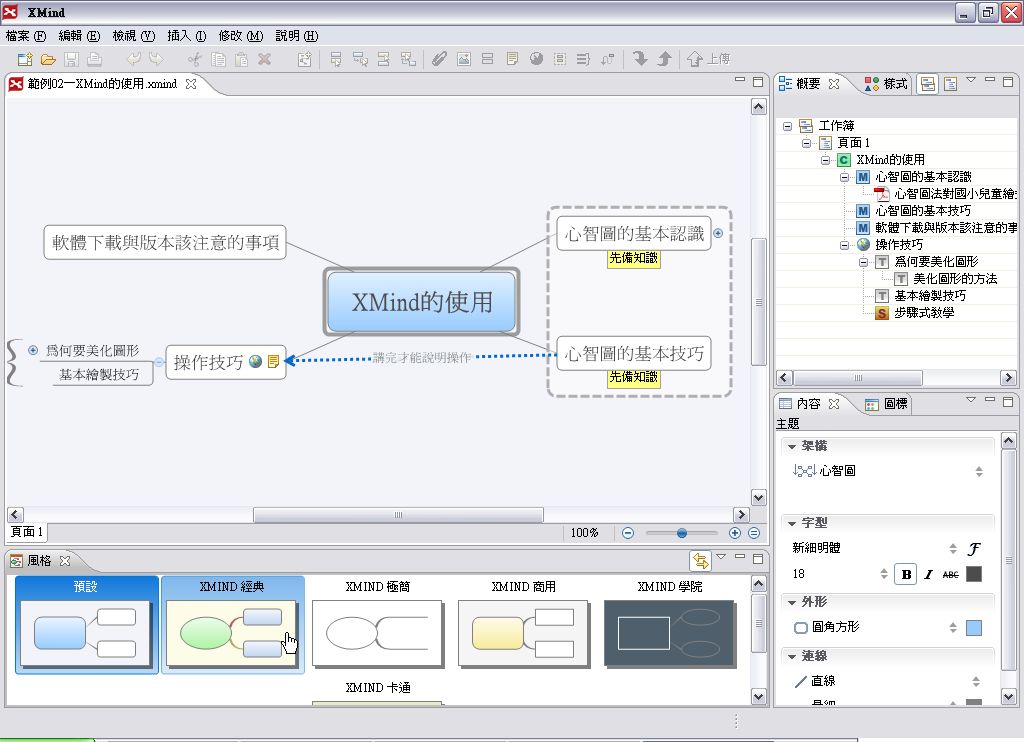Click the Paste clipboard icon

[x=241, y=59]
